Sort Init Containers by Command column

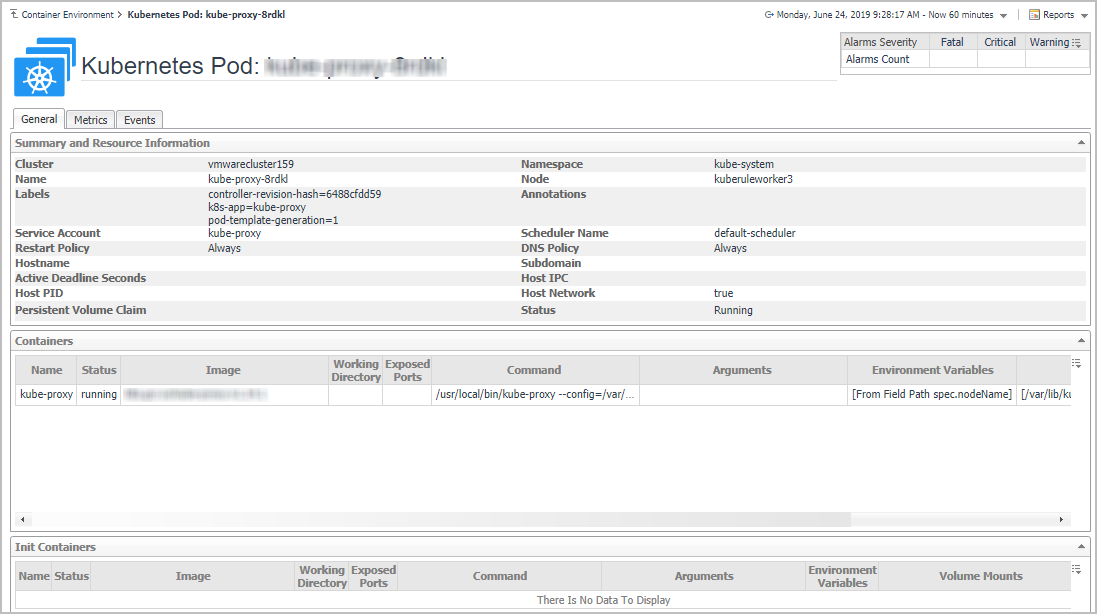[x=500, y=576]
